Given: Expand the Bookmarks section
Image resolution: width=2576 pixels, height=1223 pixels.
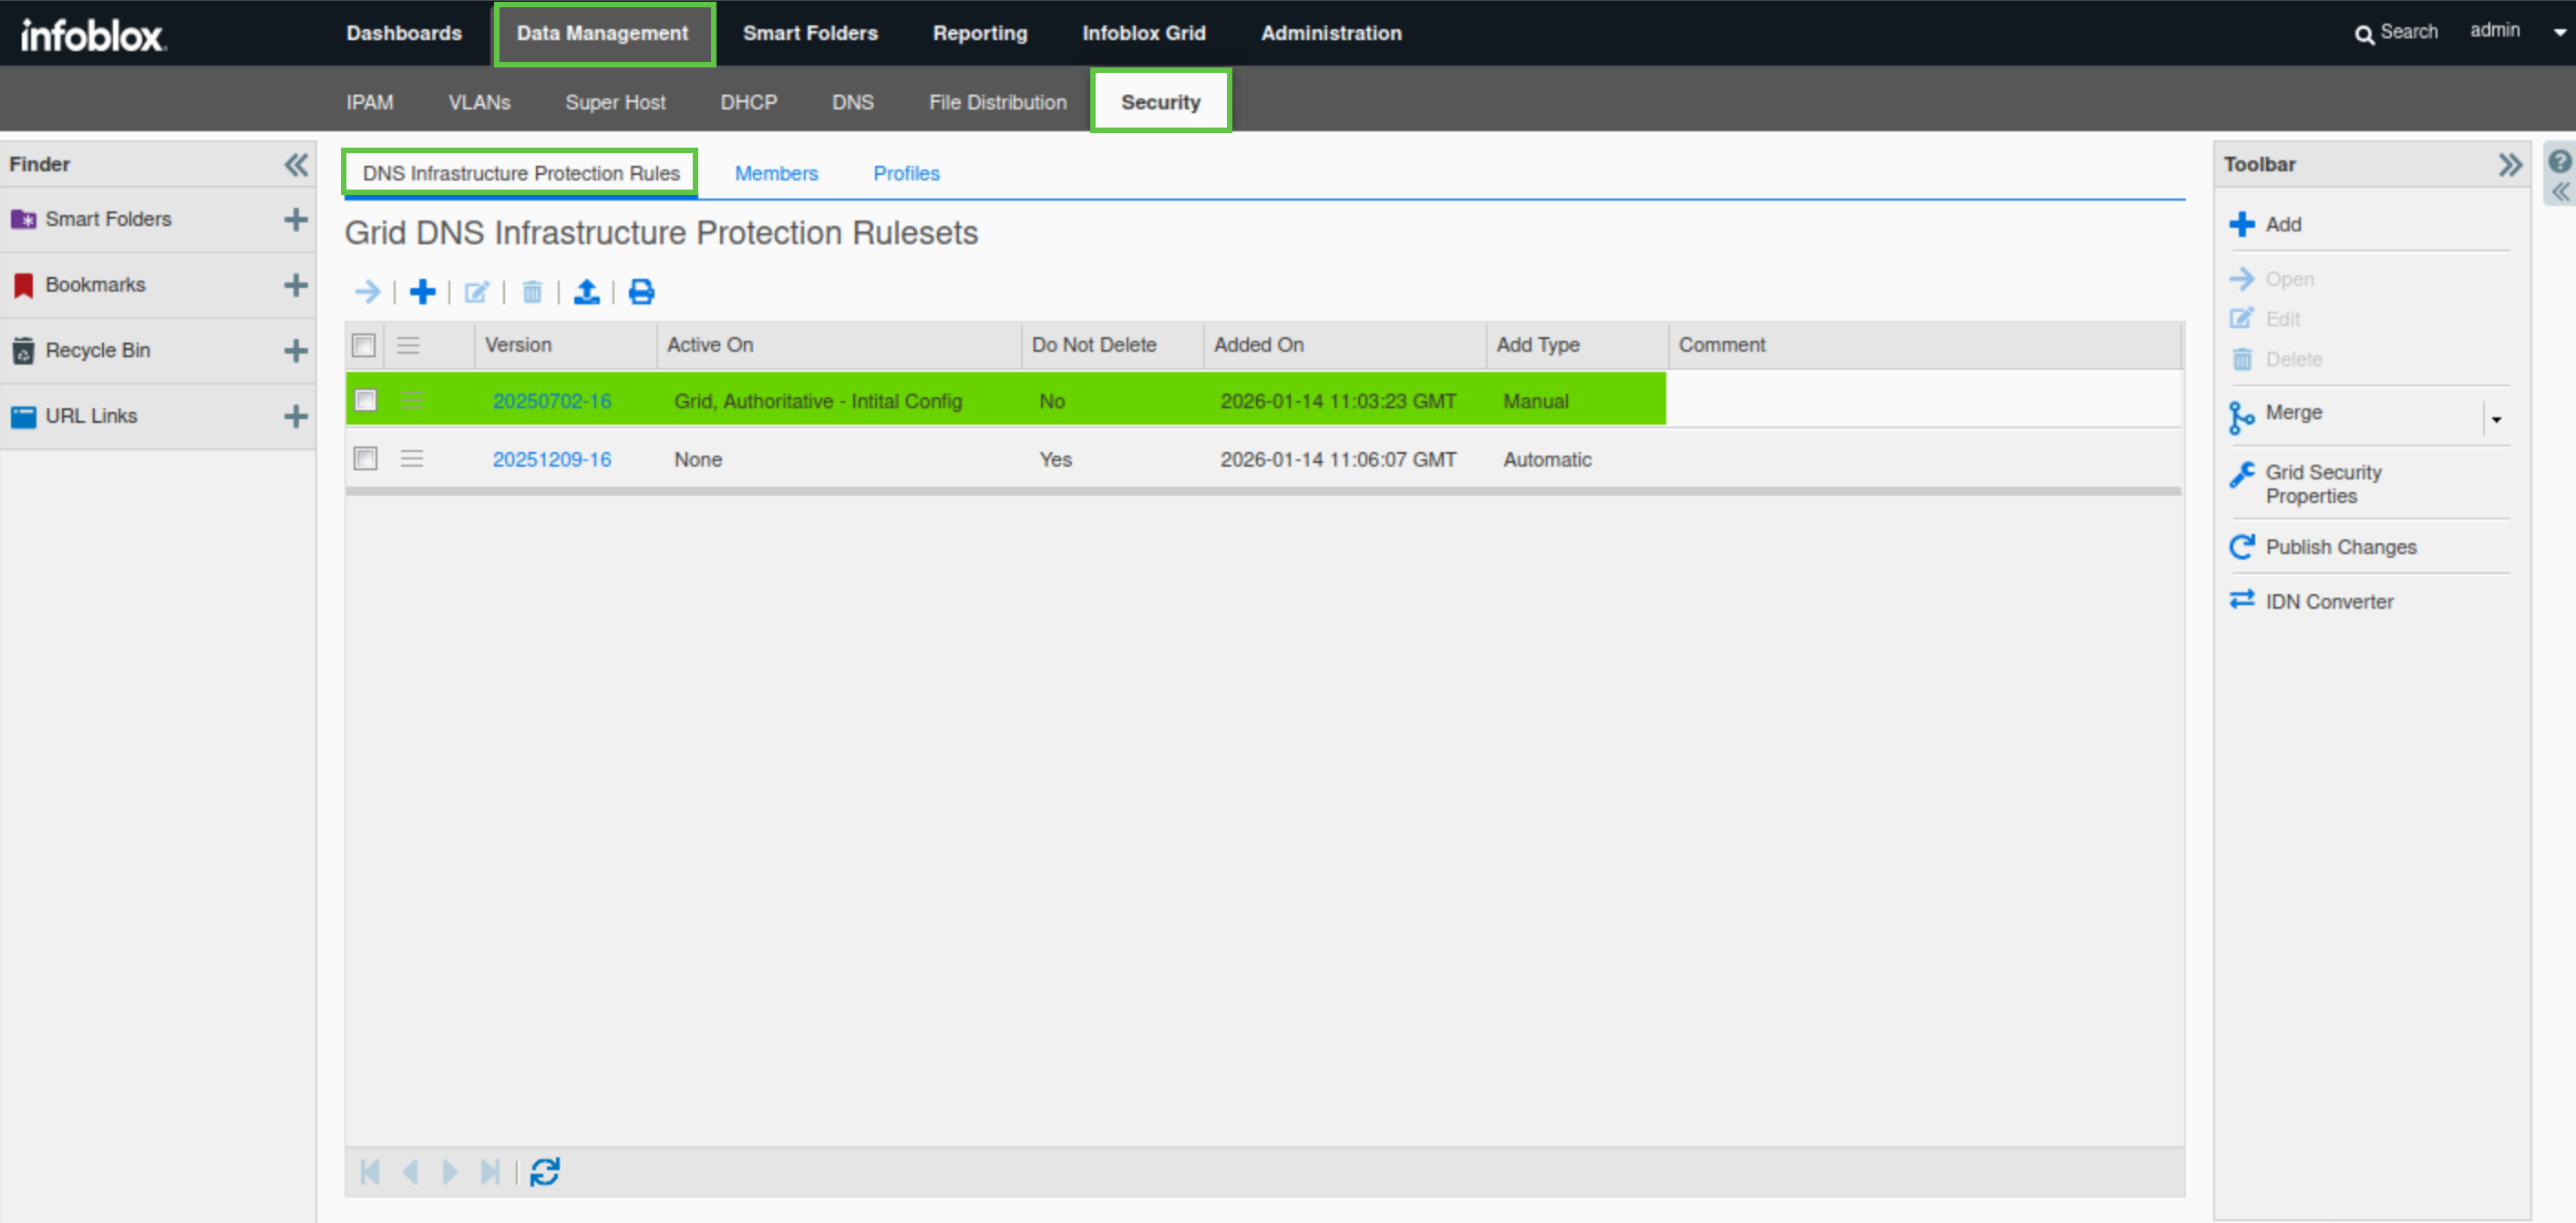Looking at the screenshot, I should point(295,285).
